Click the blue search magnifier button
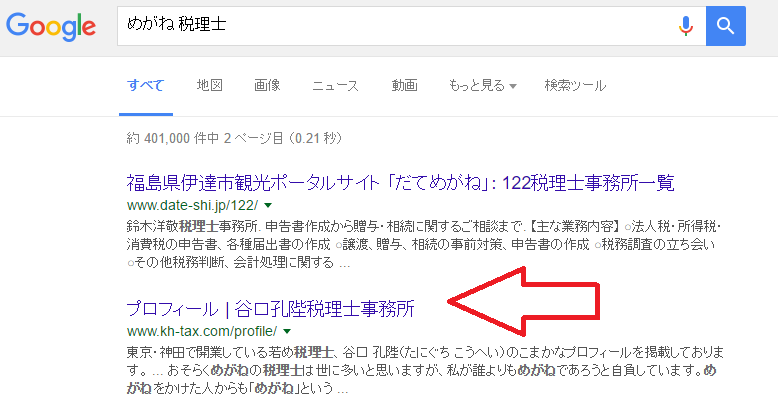The height and width of the screenshot is (410, 778). point(725,26)
